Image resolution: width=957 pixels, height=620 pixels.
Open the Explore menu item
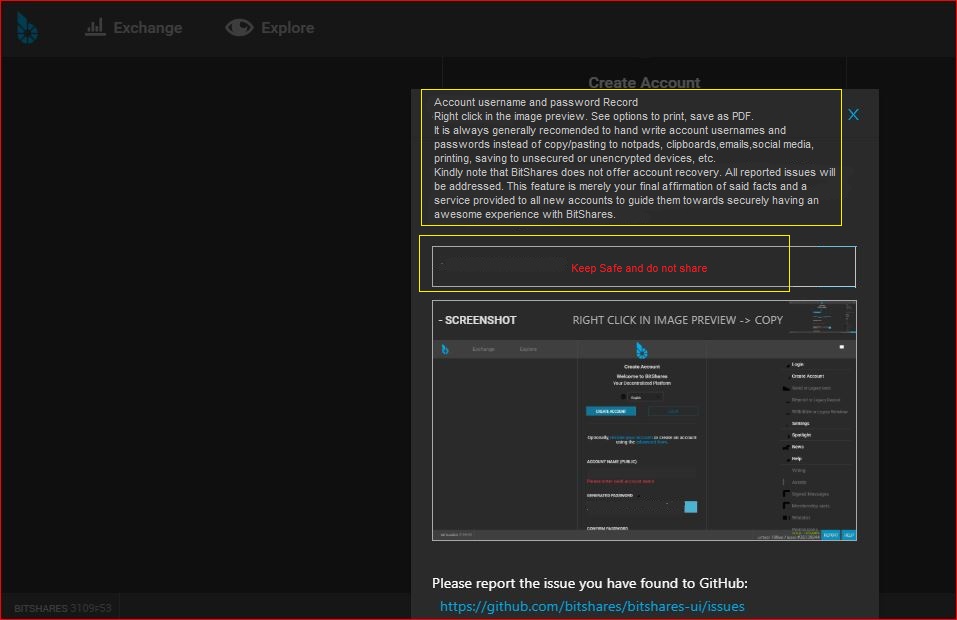(x=270, y=27)
